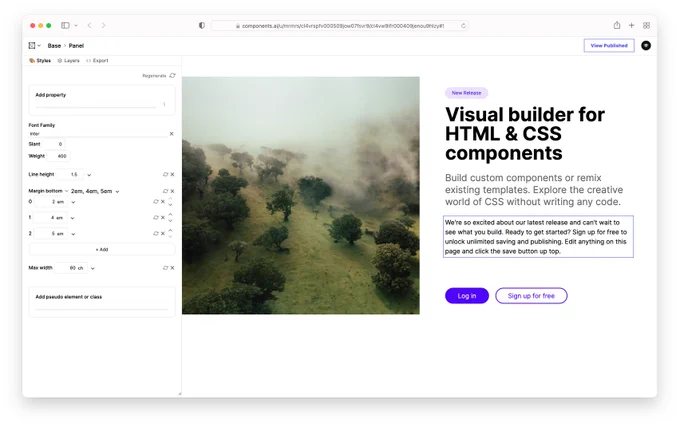The height and width of the screenshot is (427, 680).
Task: Remove margin value row 0
Action: click(163, 202)
